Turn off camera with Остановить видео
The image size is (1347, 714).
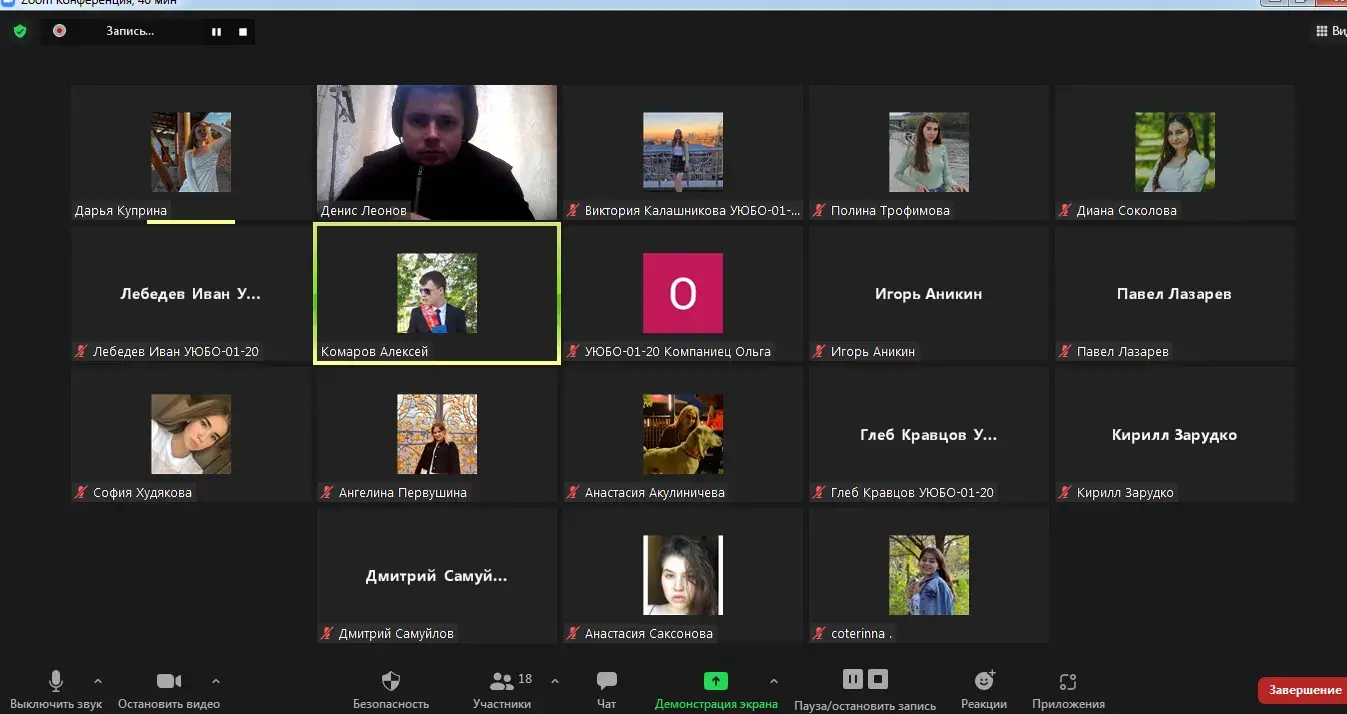tap(169, 690)
